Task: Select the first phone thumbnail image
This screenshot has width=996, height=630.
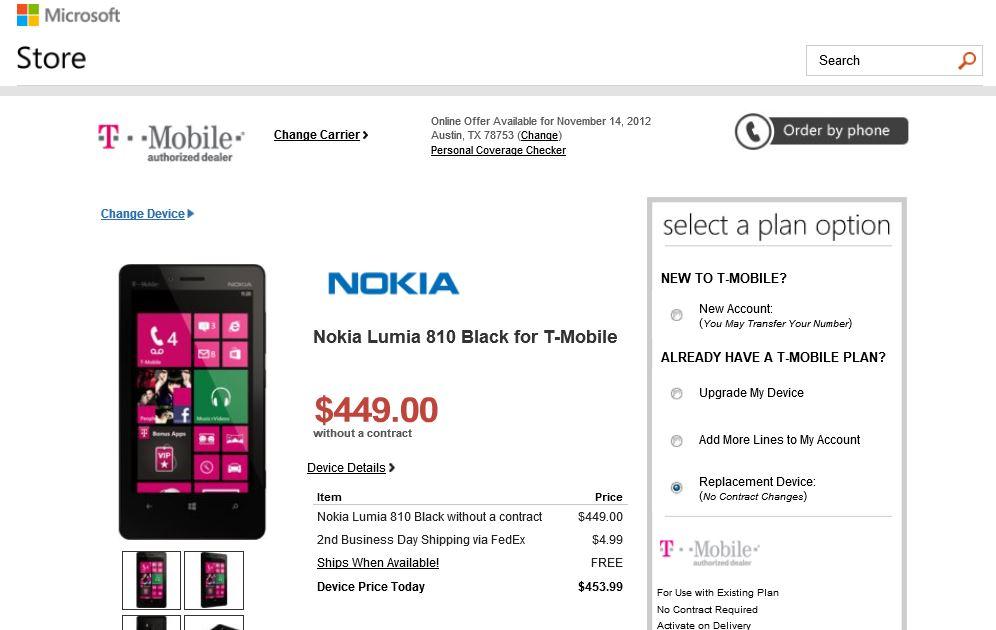Action: click(151, 580)
